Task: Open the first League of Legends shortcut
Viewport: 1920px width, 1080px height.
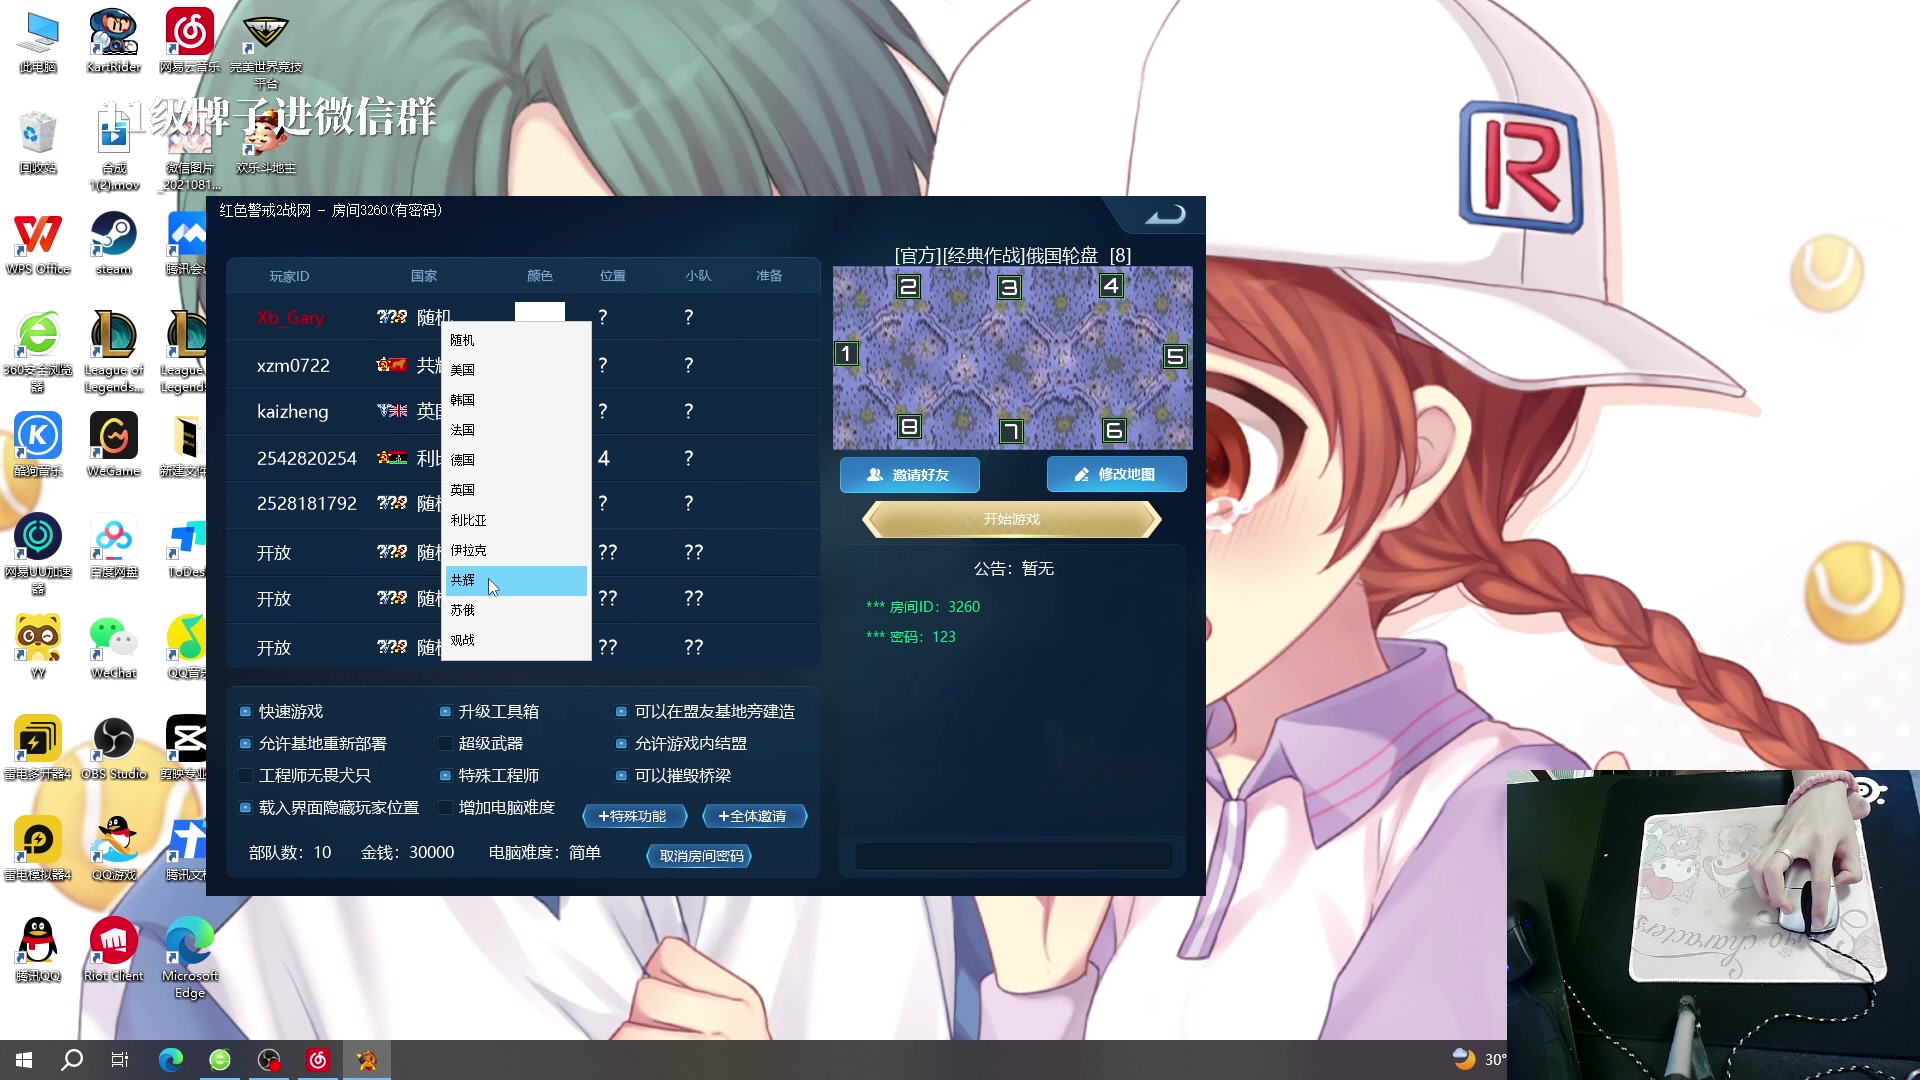Action: tap(113, 351)
